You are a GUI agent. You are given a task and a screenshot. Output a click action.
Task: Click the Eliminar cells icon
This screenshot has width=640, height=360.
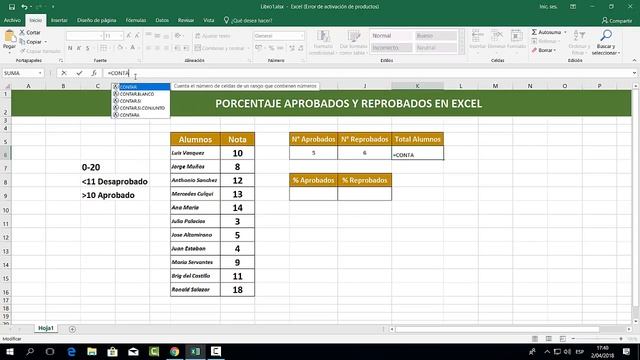(497, 36)
